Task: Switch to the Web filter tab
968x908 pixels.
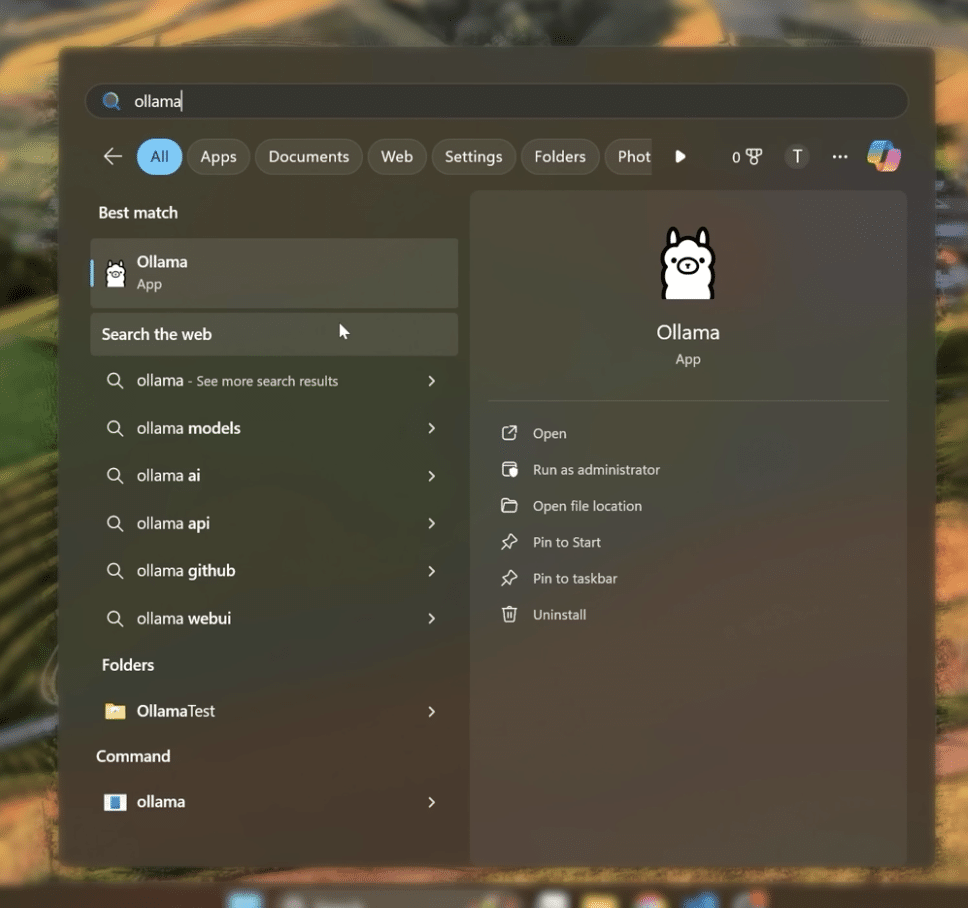Action: pos(397,157)
